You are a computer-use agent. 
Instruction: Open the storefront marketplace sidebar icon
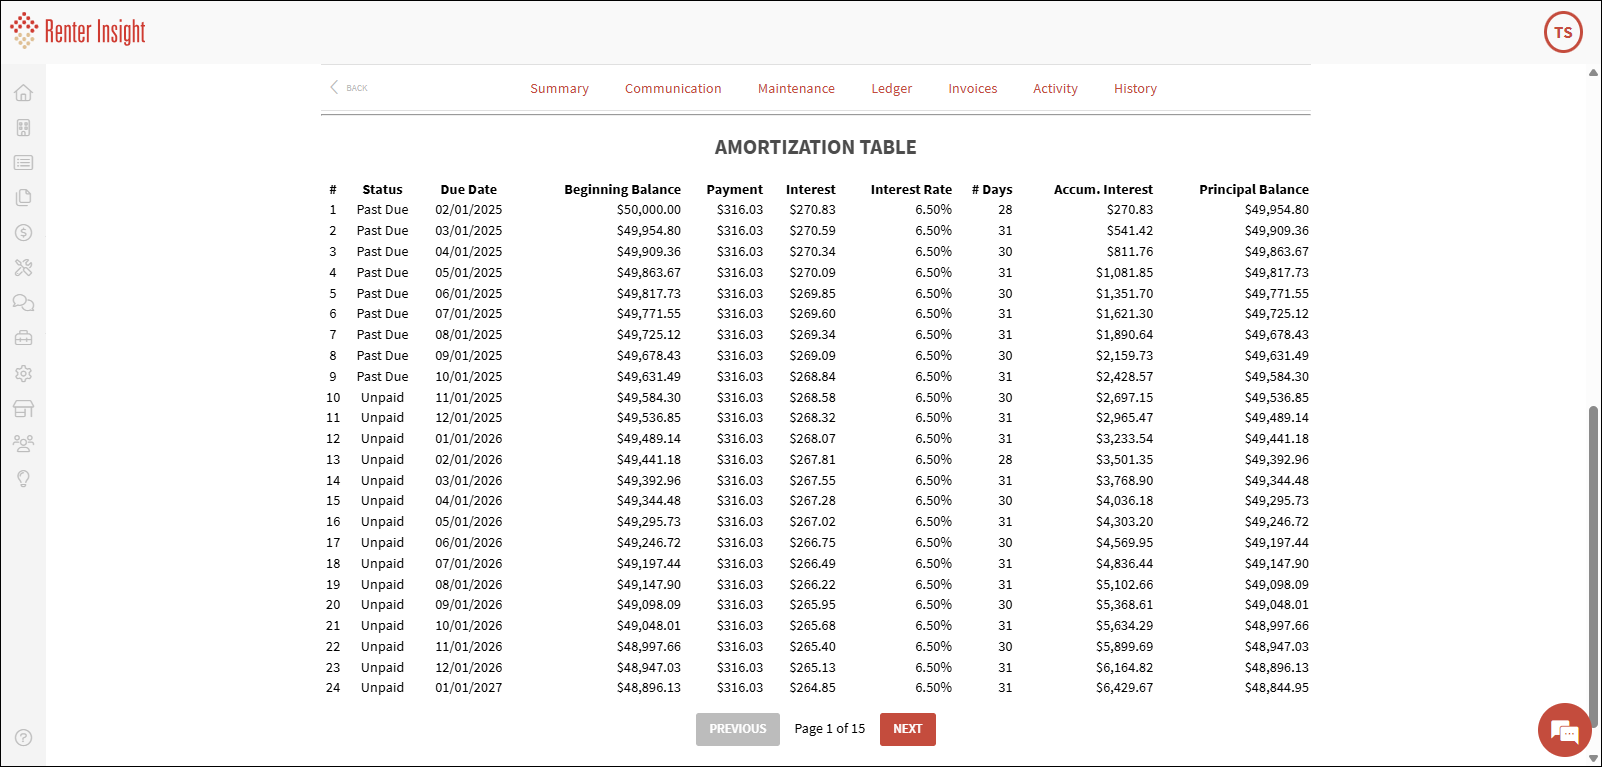[24, 408]
